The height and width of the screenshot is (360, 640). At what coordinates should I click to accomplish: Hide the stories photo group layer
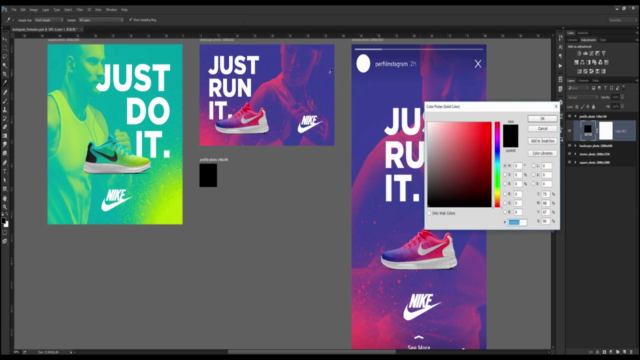click(x=569, y=154)
